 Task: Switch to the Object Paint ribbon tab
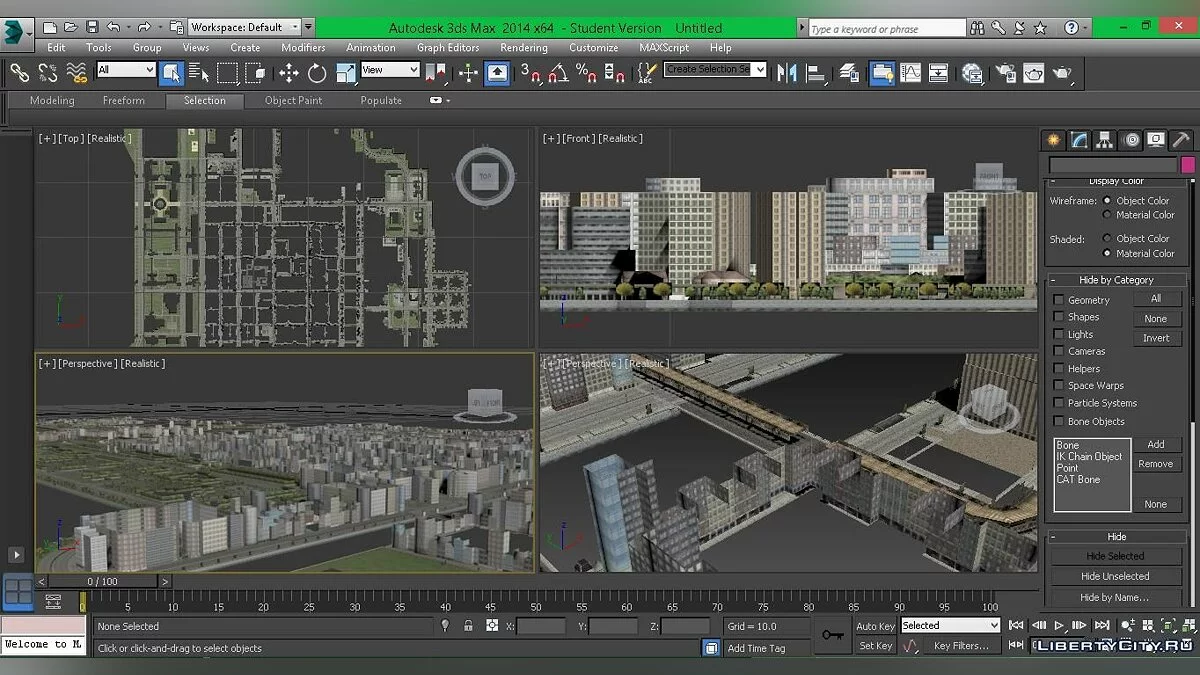(293, 100)
